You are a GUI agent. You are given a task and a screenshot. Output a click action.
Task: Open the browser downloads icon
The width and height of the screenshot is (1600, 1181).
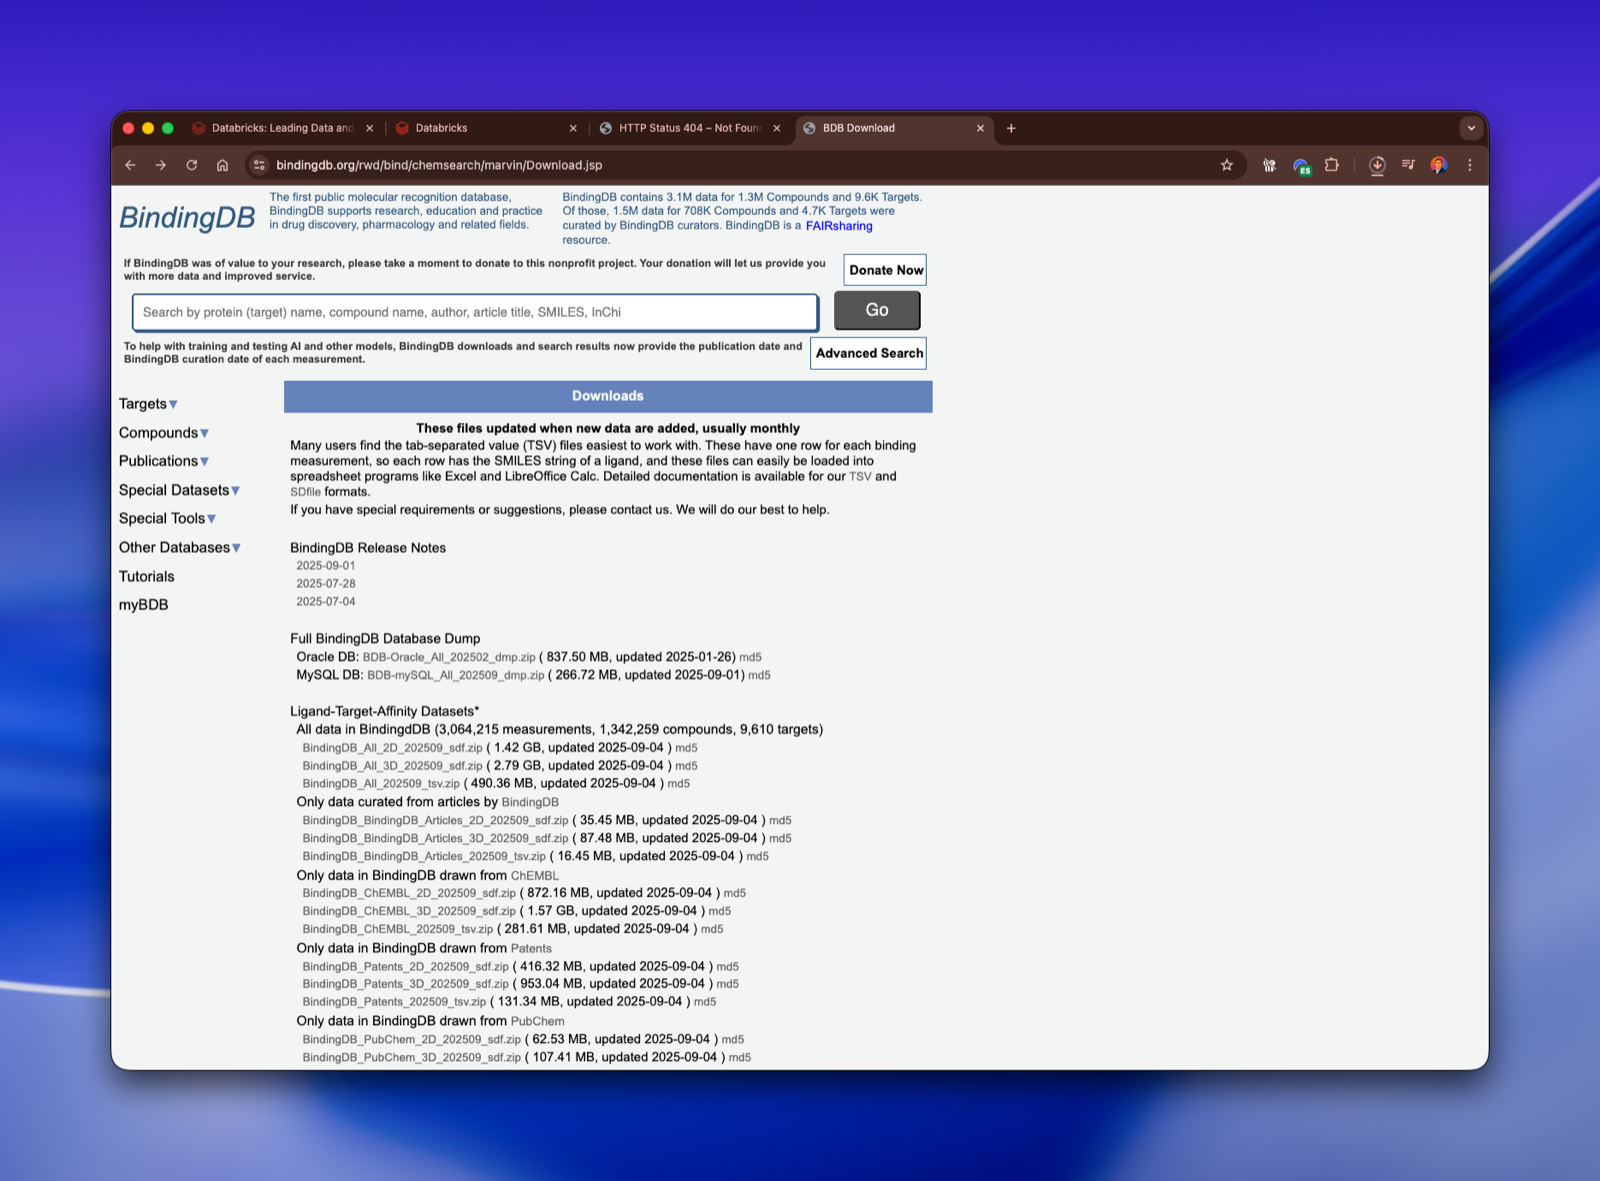[1377, 165]
